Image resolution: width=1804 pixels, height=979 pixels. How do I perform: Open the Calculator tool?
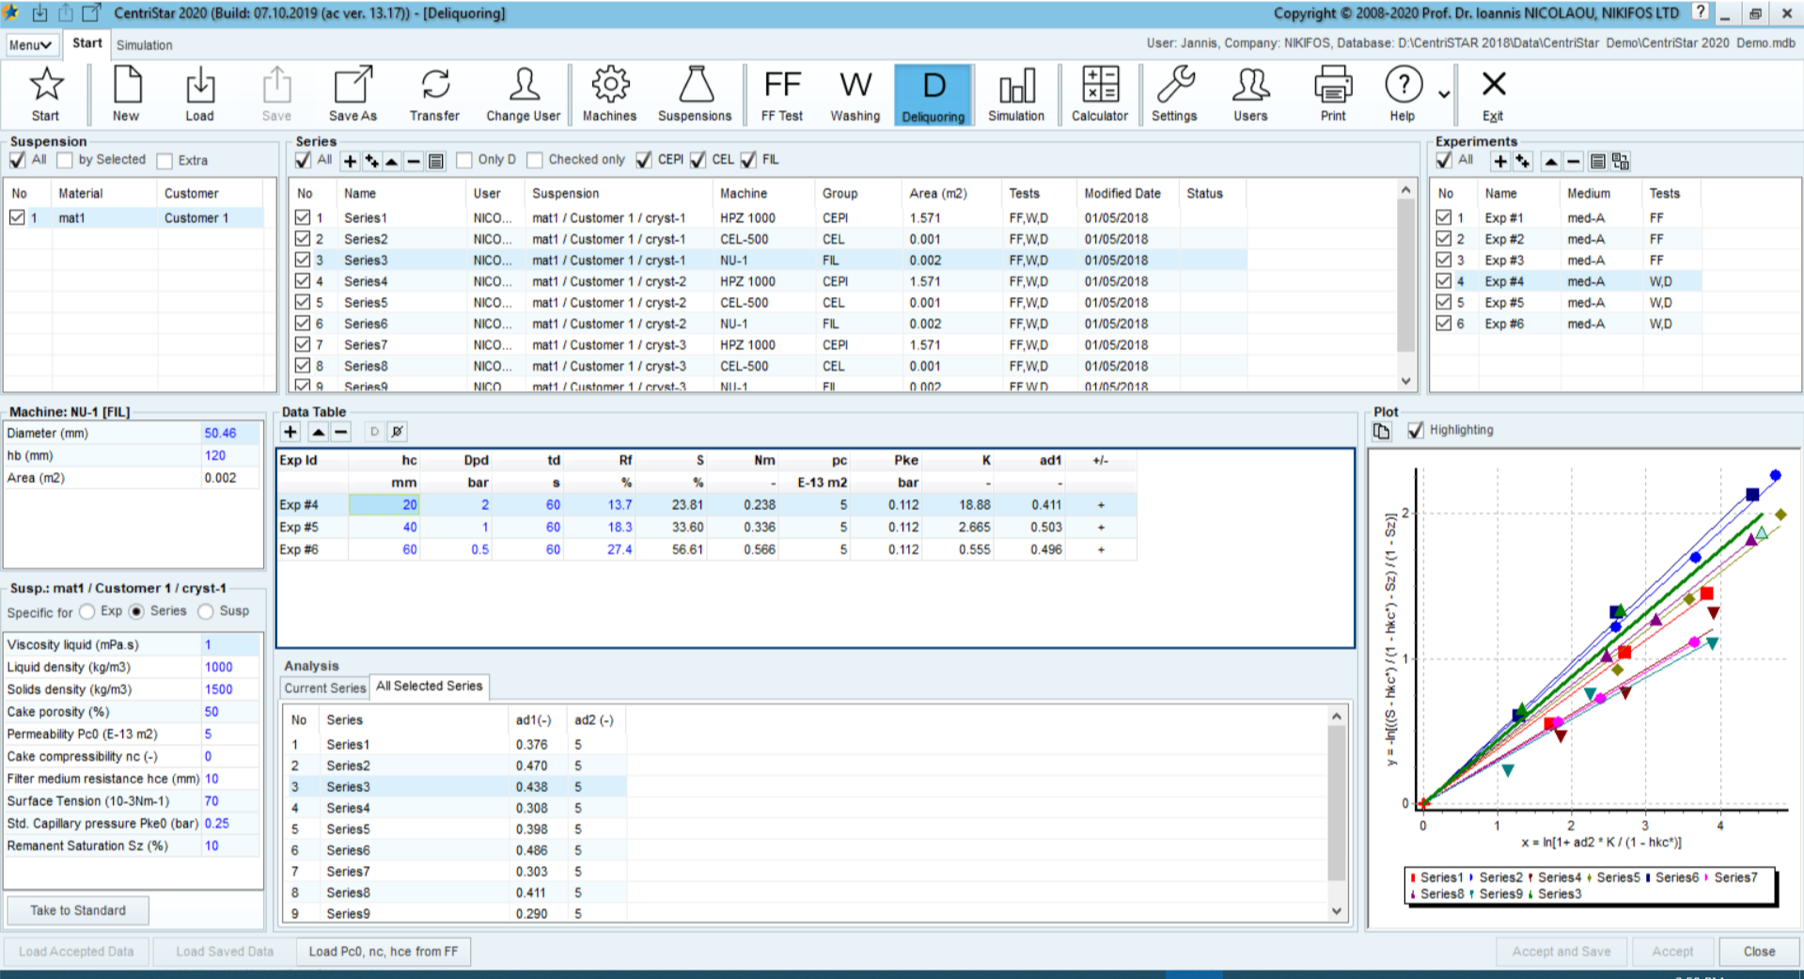pos(1099,95)
